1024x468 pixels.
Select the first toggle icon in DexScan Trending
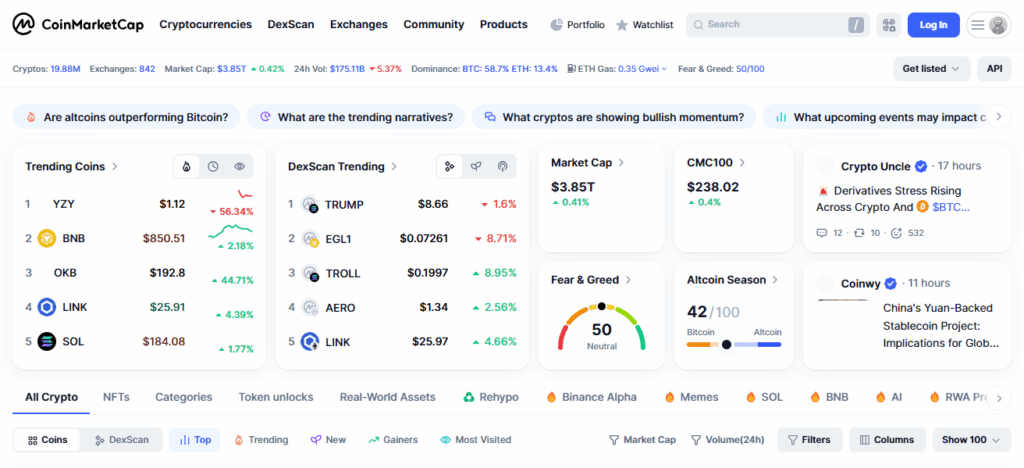point(449,166)
